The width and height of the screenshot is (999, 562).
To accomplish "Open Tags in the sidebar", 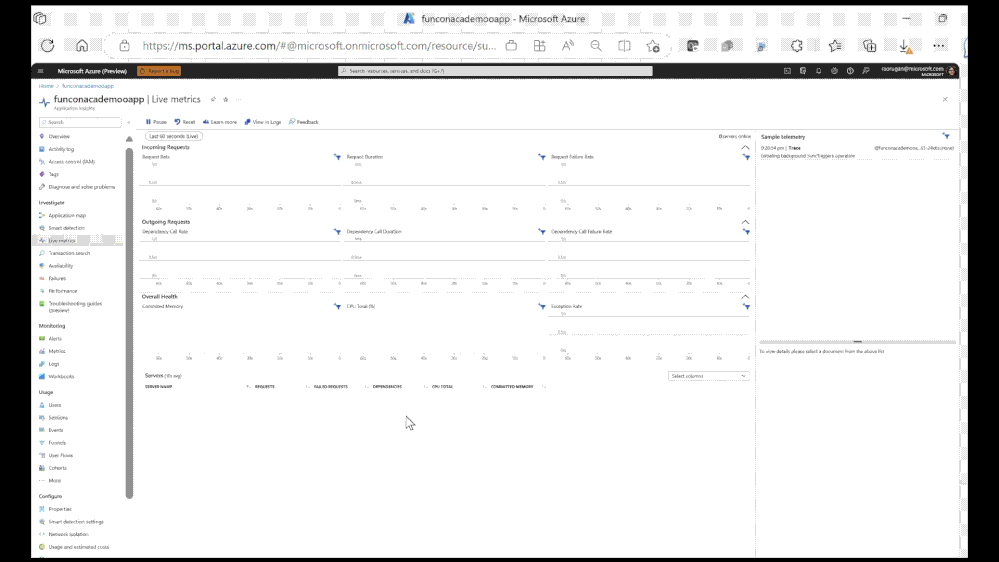I will tap(54, 174).
